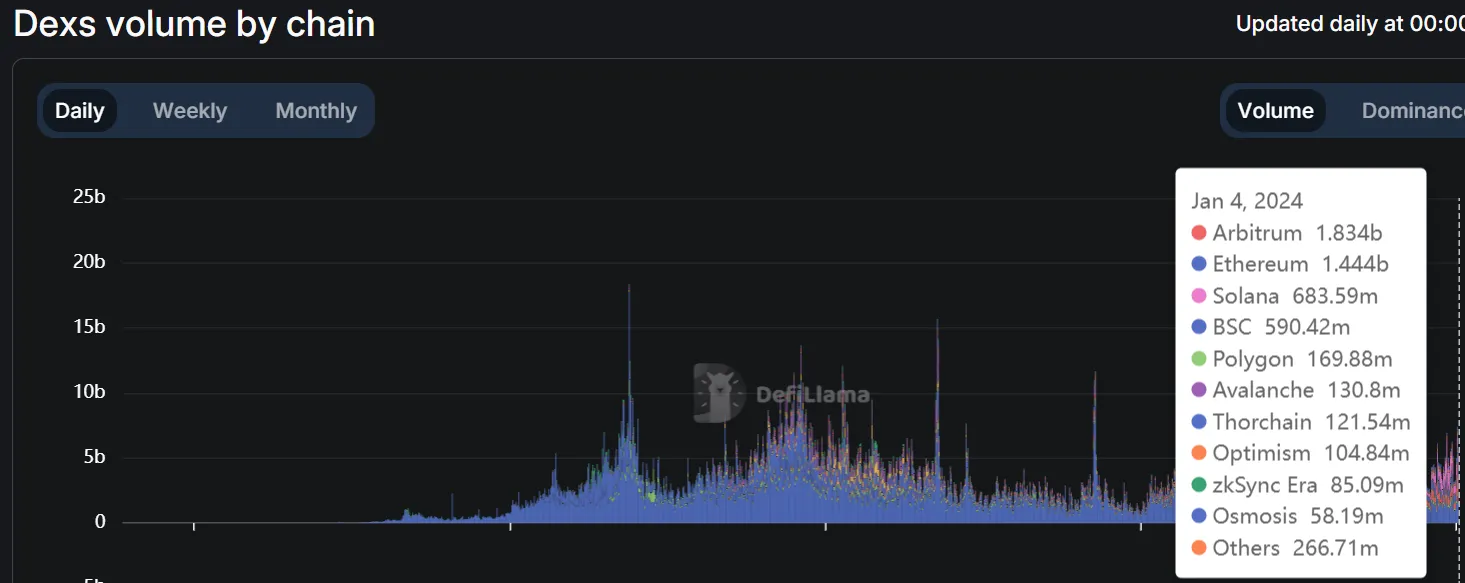The height and width of the screenshot is (583, 1465).
Task: Click the Solana pink dot icon
Action: 1197,295
